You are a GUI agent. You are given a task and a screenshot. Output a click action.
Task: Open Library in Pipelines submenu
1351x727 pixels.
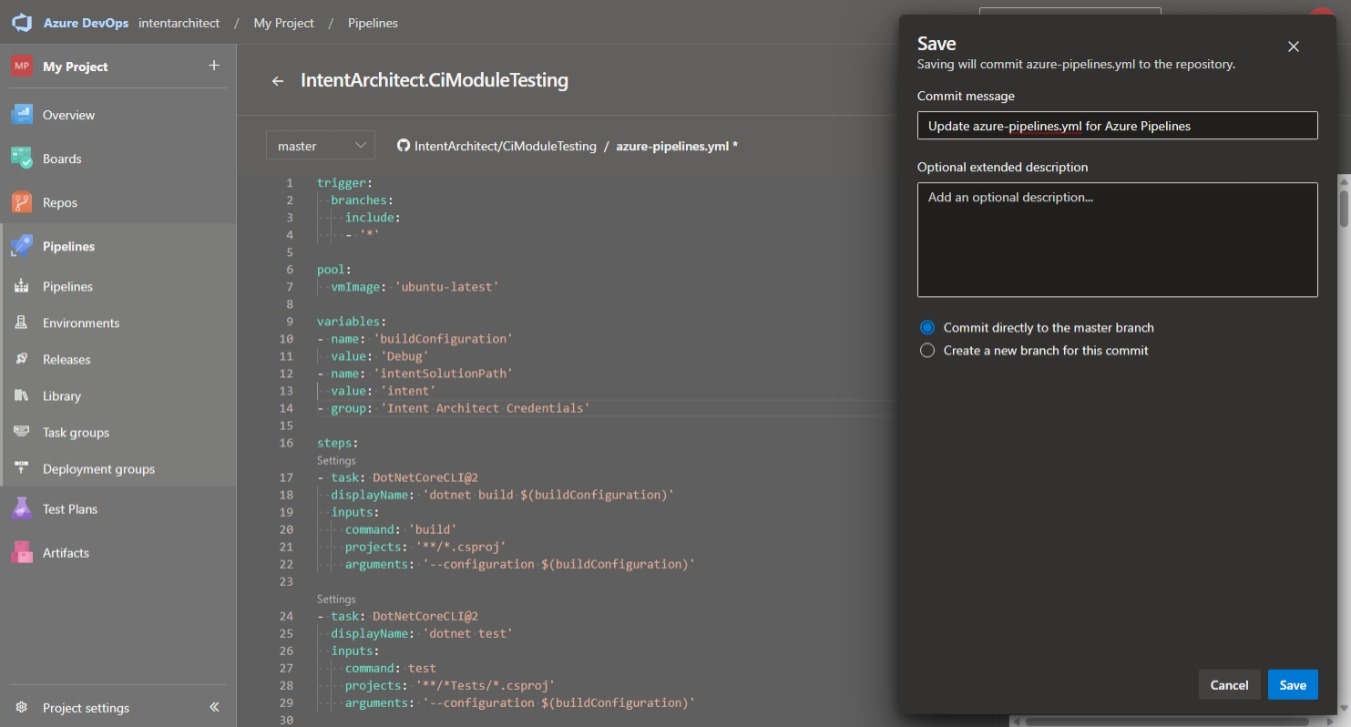pos(61,396)
